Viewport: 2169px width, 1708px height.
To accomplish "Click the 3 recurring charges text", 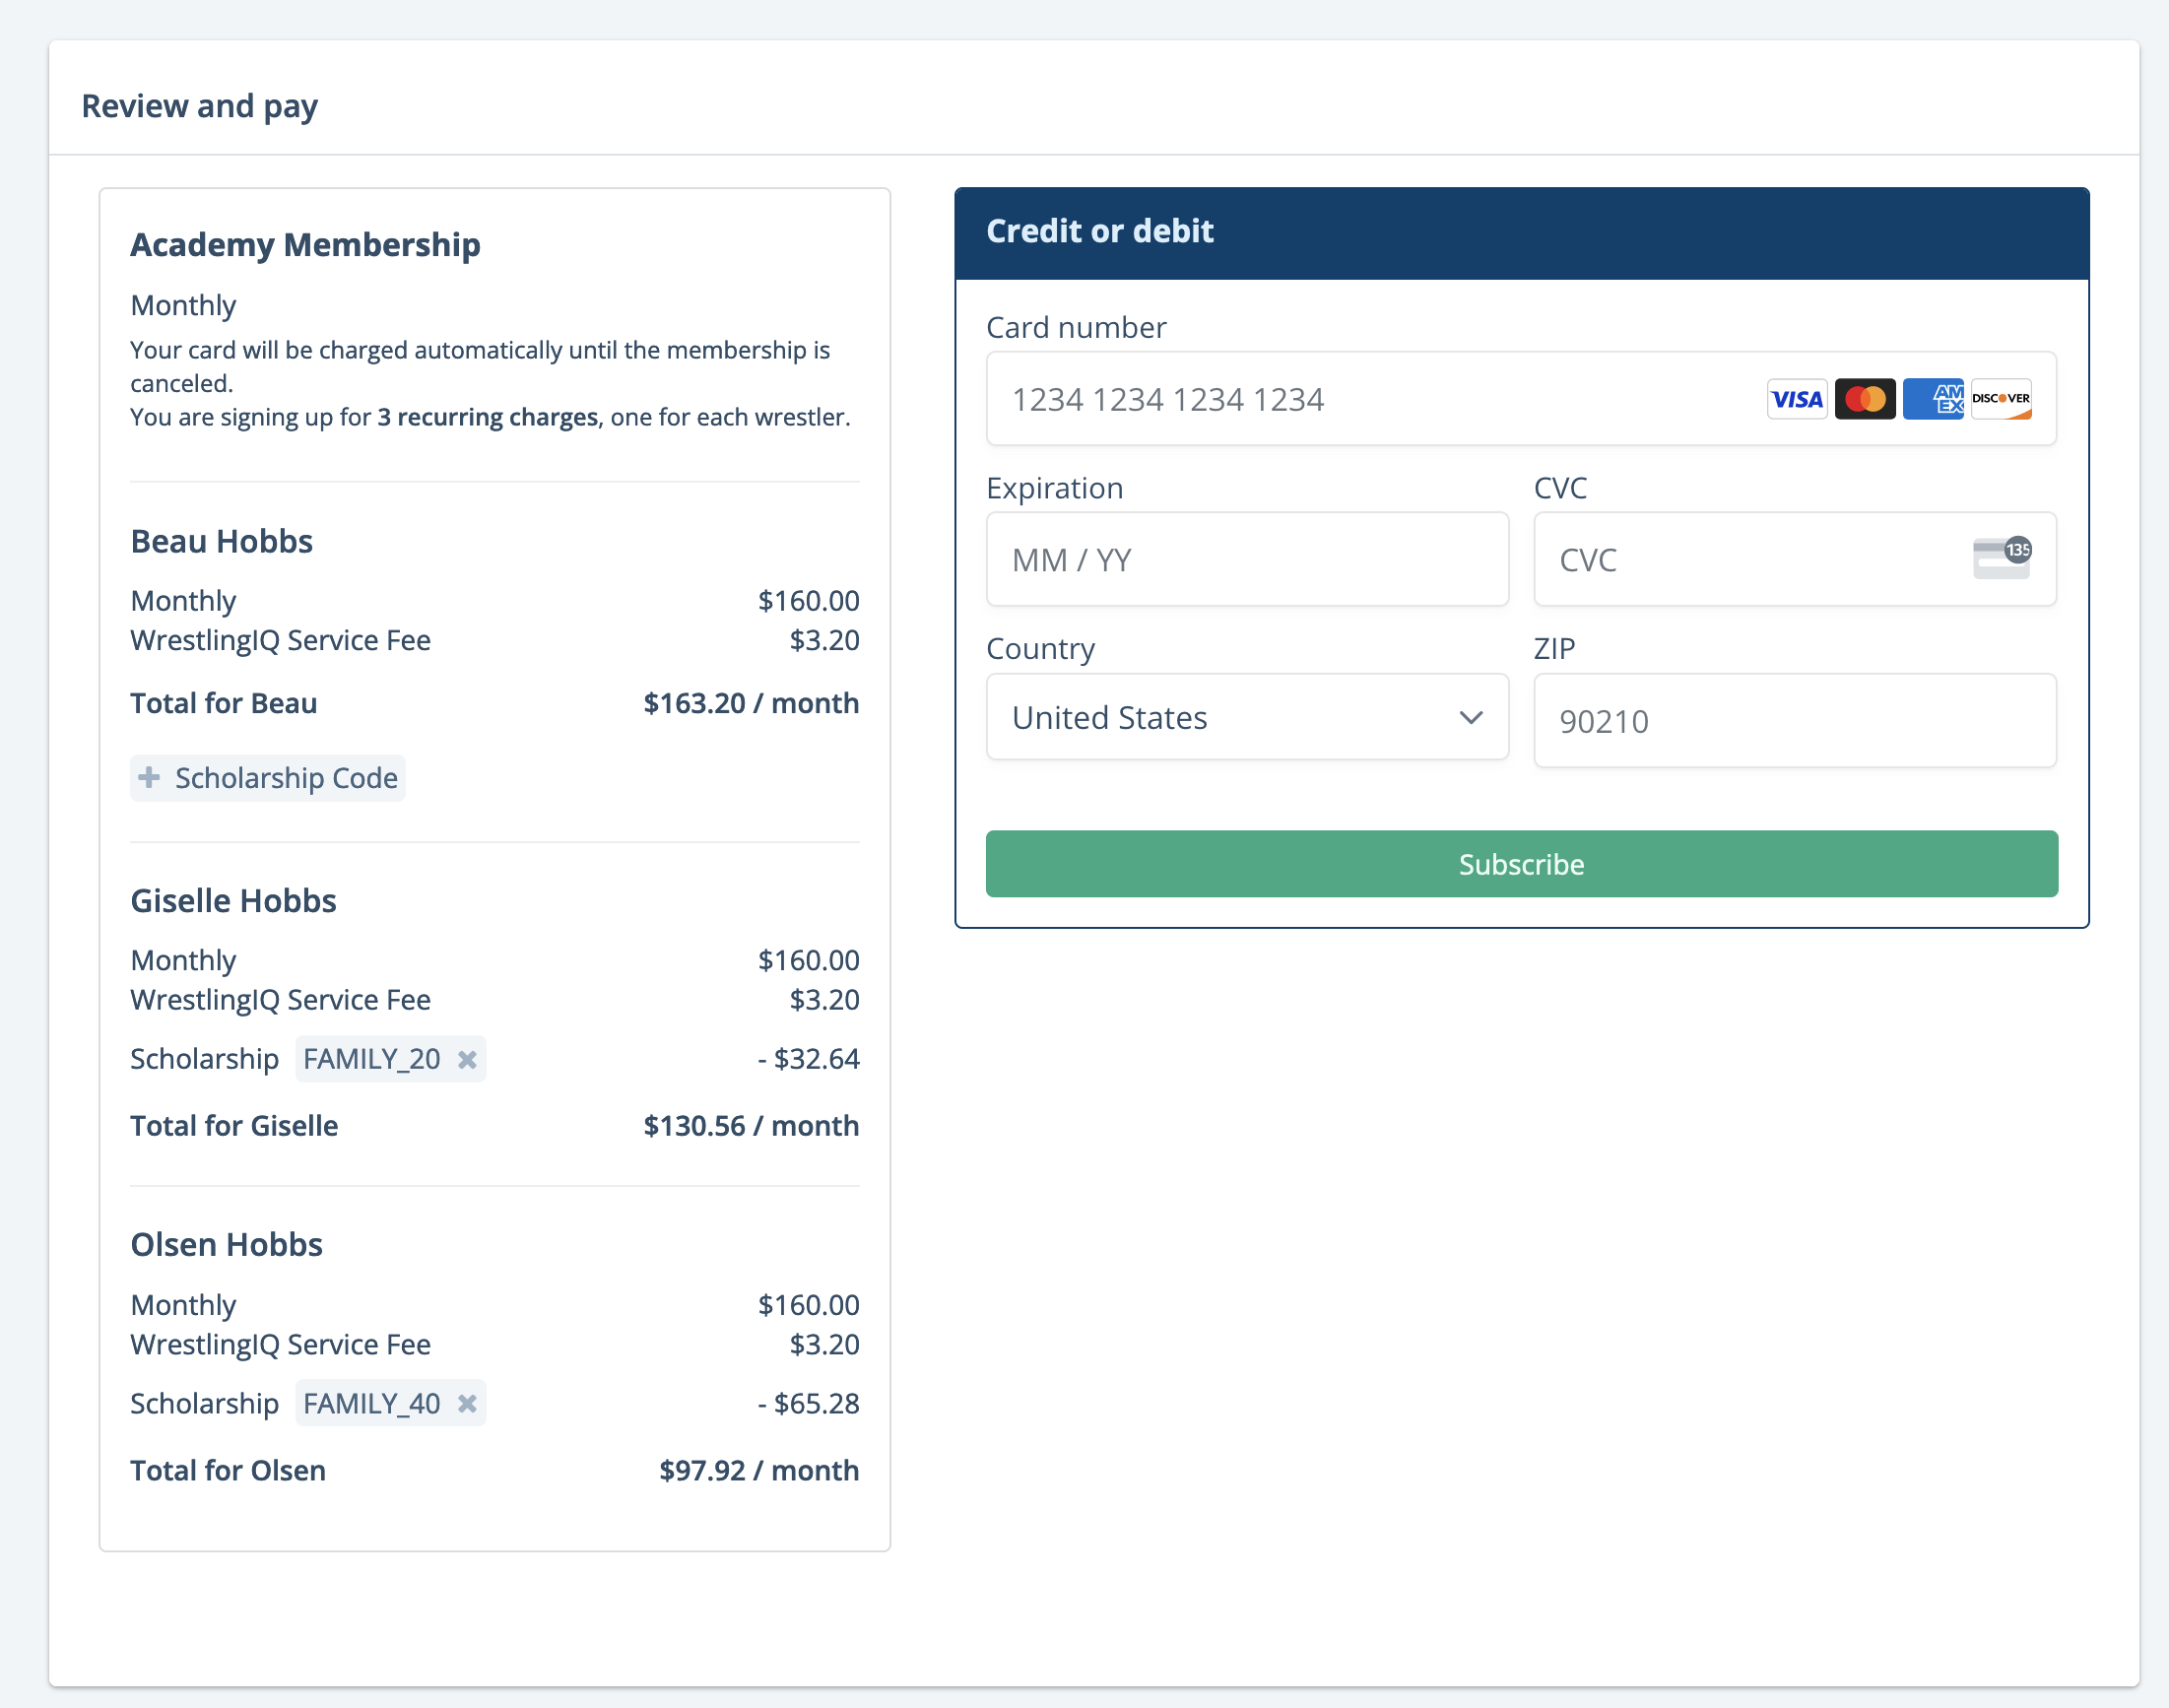I will pyautogui.click(x=488, y=417).
